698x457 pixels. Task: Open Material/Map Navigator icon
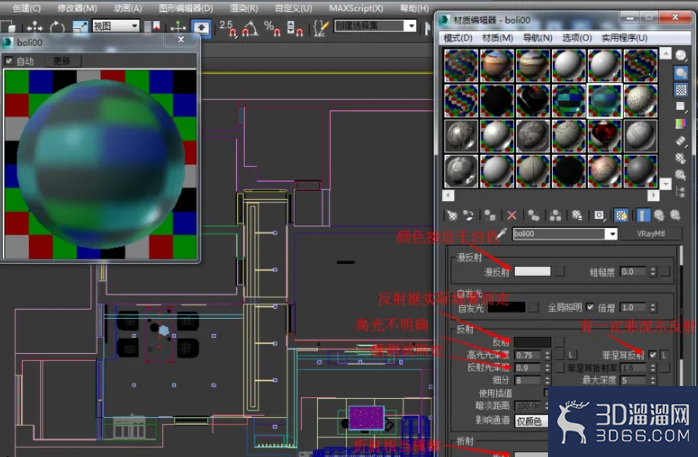click(681, 192)
